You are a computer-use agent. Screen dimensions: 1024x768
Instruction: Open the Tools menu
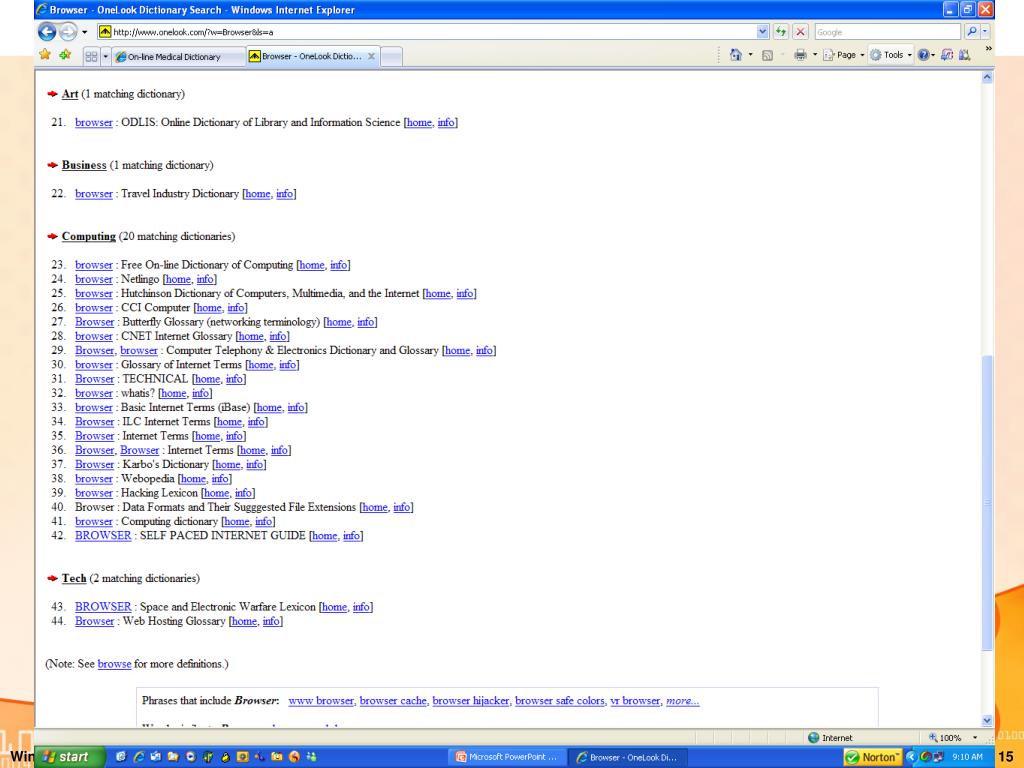[890, 55]
